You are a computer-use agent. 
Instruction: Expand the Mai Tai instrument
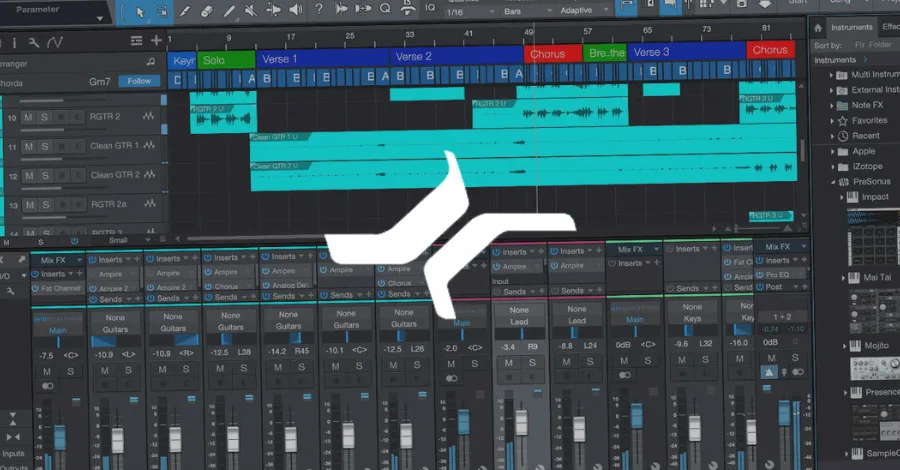pyautogui.click(x=844, y=277)
